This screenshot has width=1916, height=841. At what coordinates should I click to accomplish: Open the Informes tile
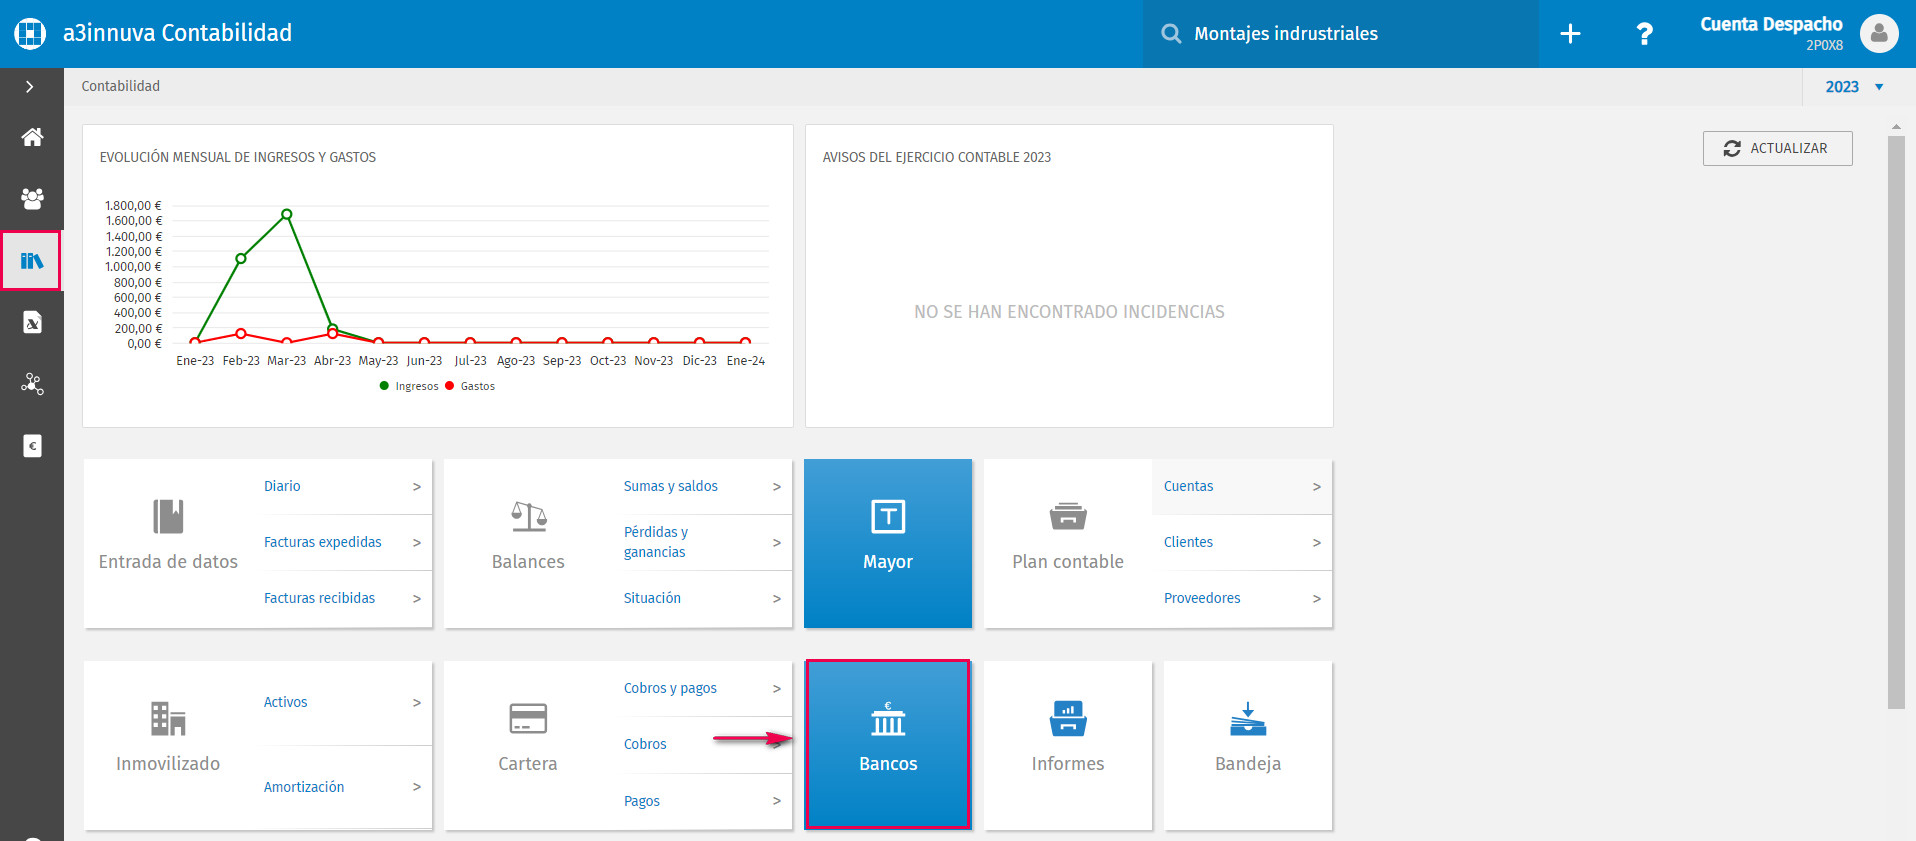pos(1068,745)
